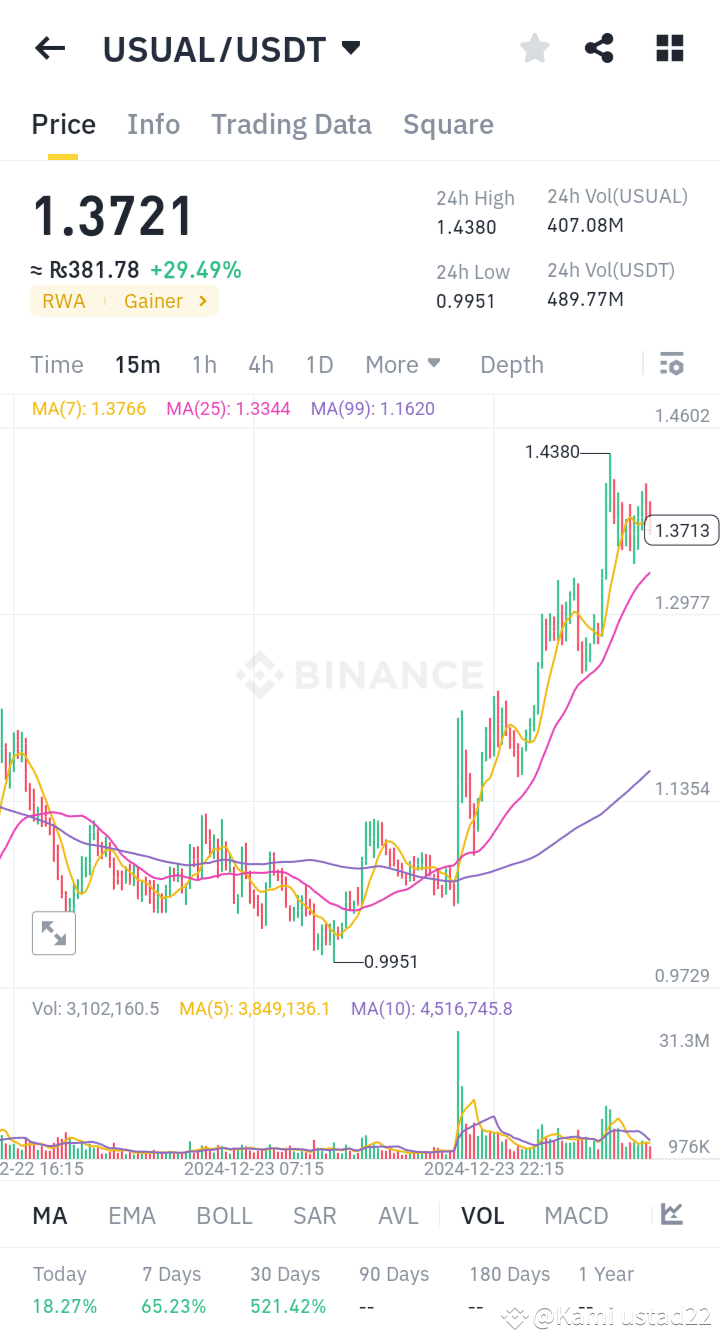Expand the chart to fullscreen mode
The image size is (720, 1339).
coord(53,932)
